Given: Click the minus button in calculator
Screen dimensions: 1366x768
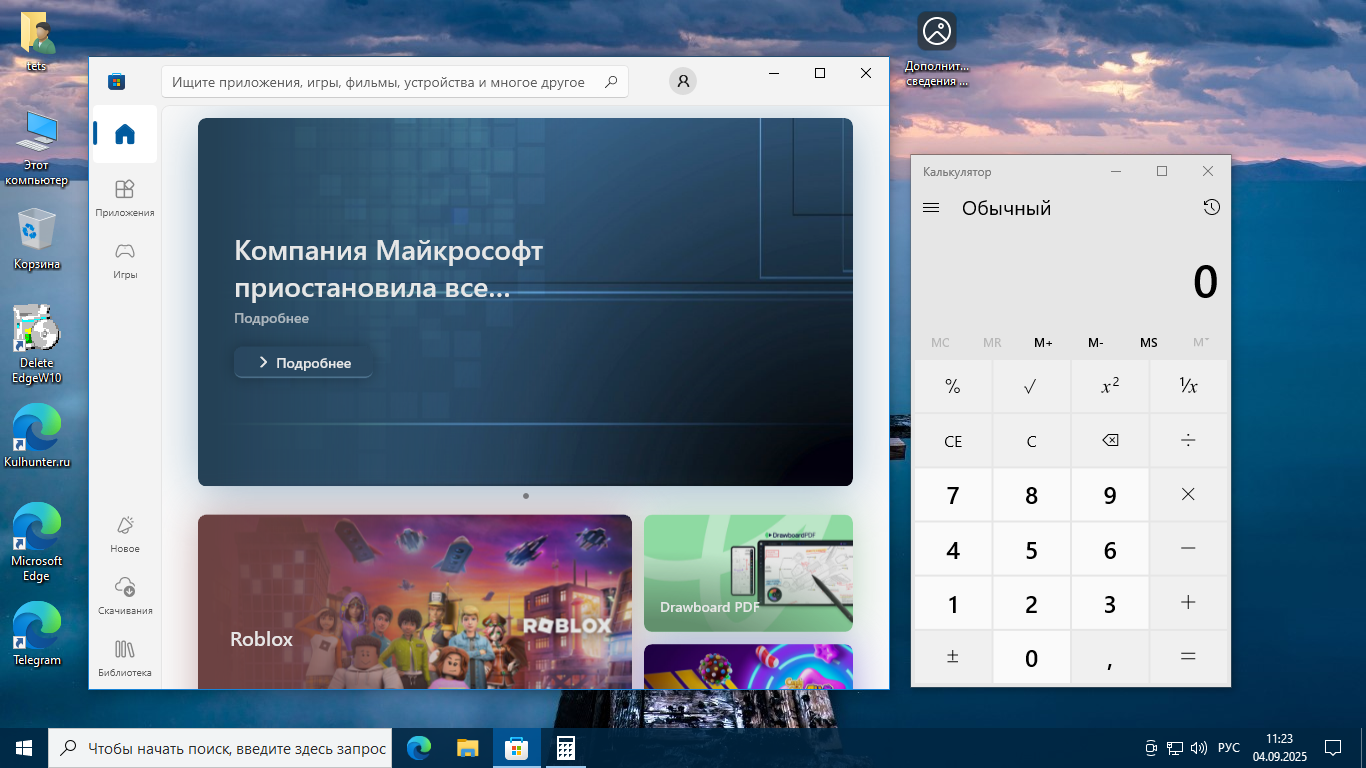Looking at the screenshot, I should point(1188,548).
